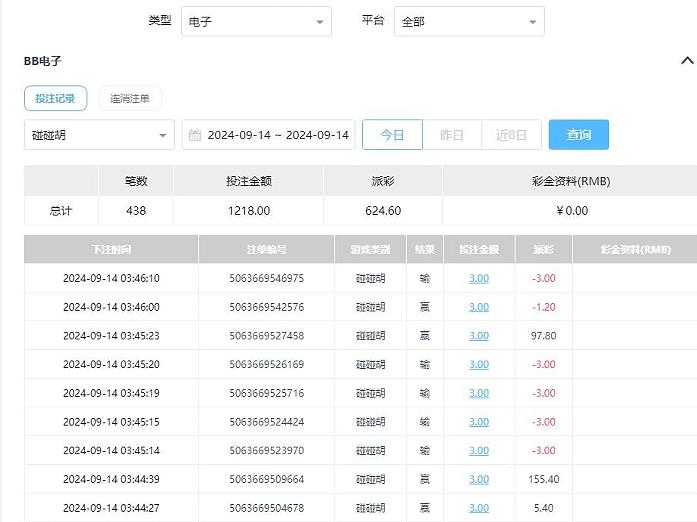Image resolution: width=697 pixels, height=522 pixels.
Task: Collapse the BB电子 section chevron
Action: [x=687, y=61]
